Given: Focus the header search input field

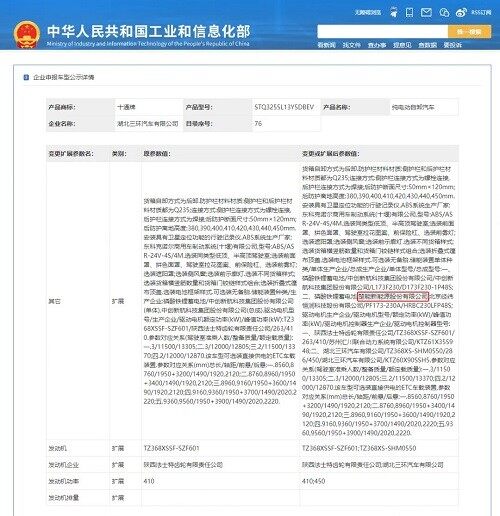Looking at the screenshot, I should pos(382,32).
